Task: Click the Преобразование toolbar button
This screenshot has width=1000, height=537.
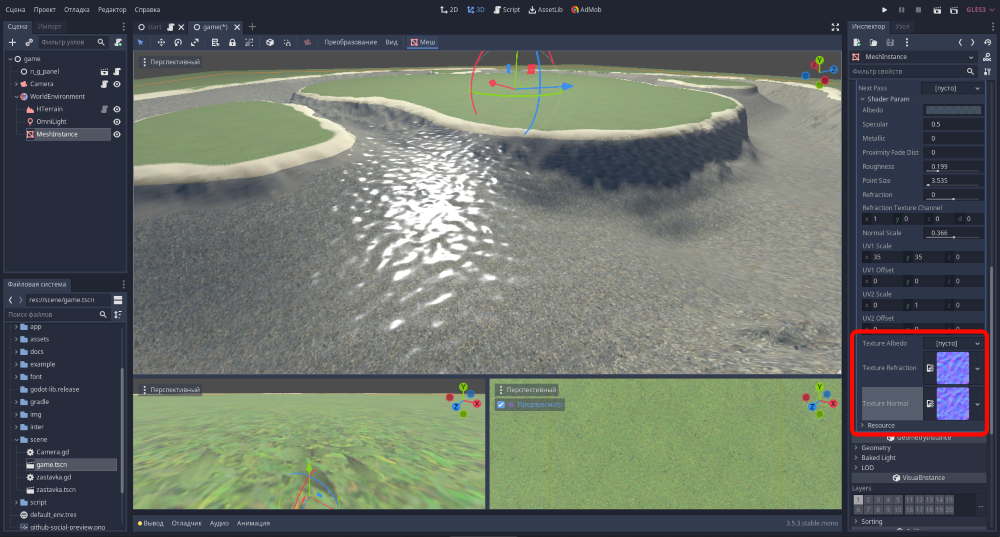Action: (x=351, y=42)
